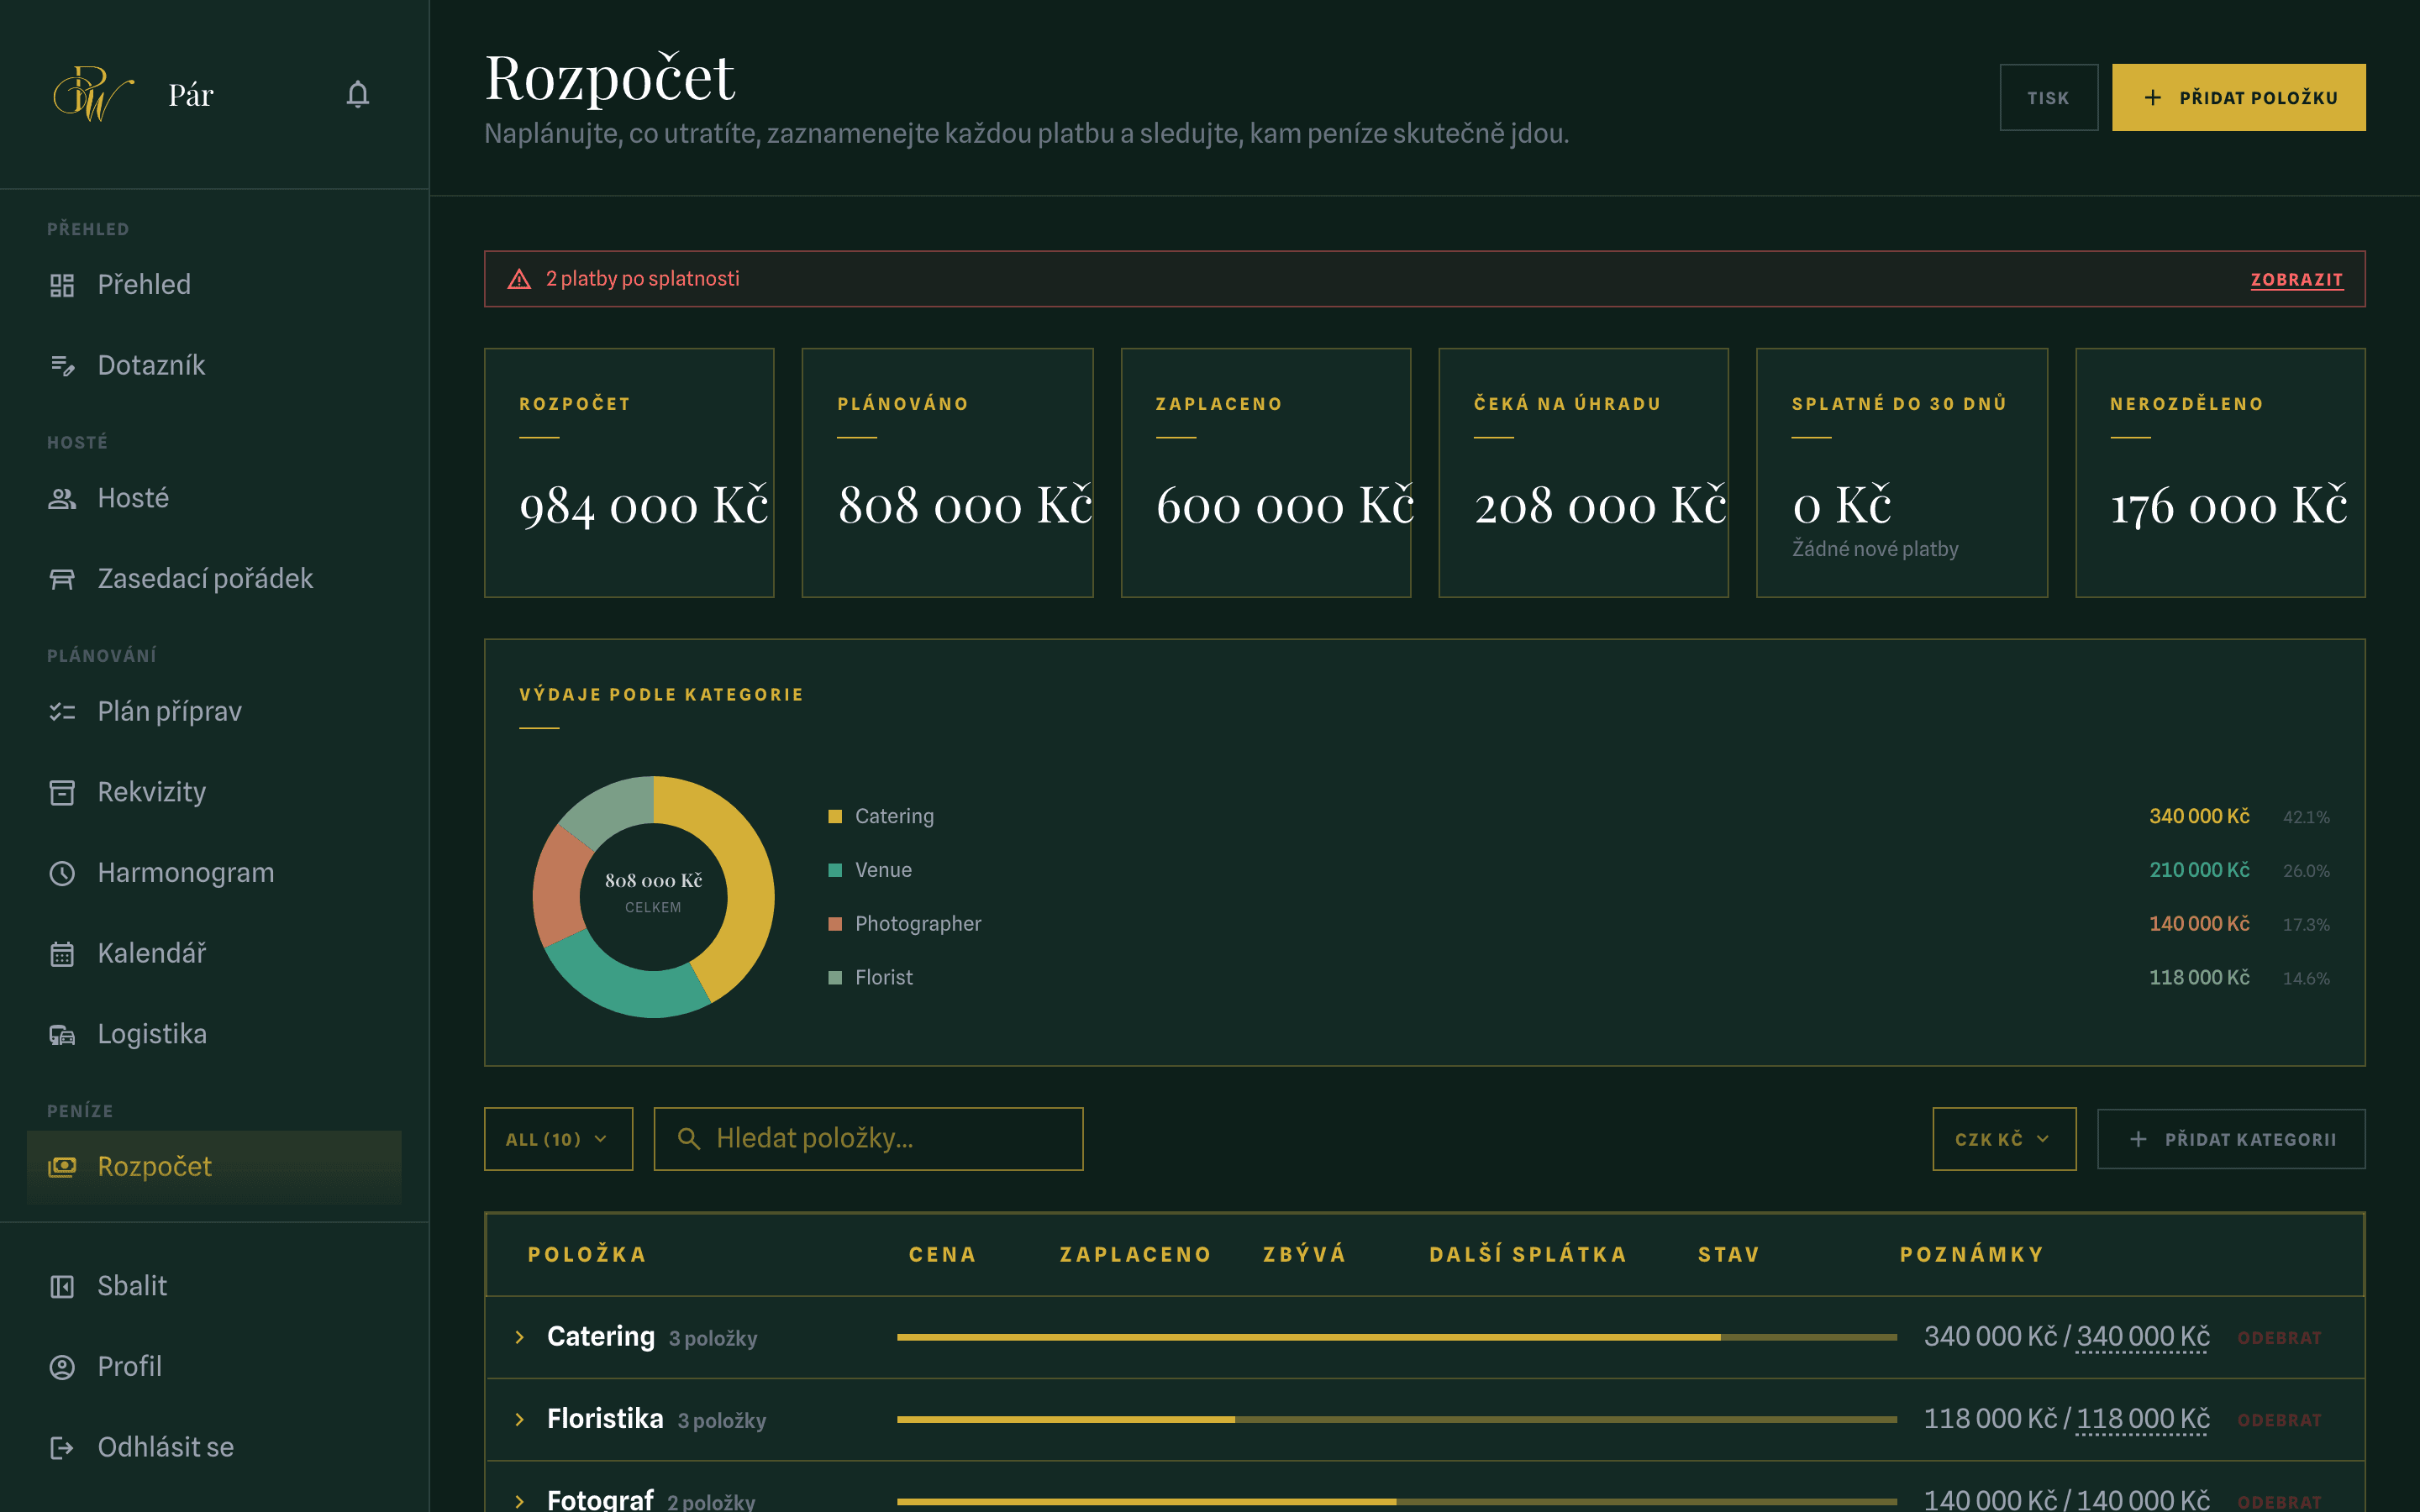Click the Venue green legend swatch
This screenshot has width=2420, height=1512.
click(x=835, y=870)
